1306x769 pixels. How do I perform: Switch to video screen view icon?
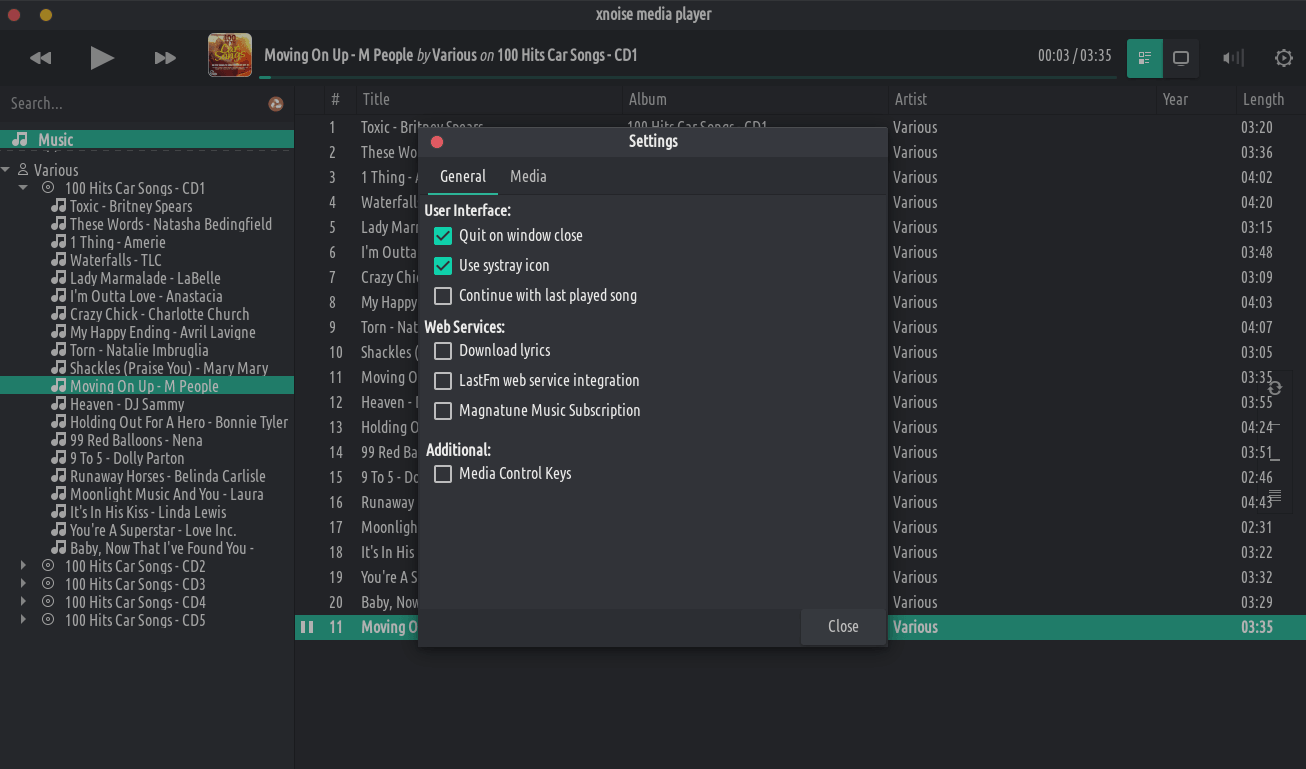(1181, 58)
